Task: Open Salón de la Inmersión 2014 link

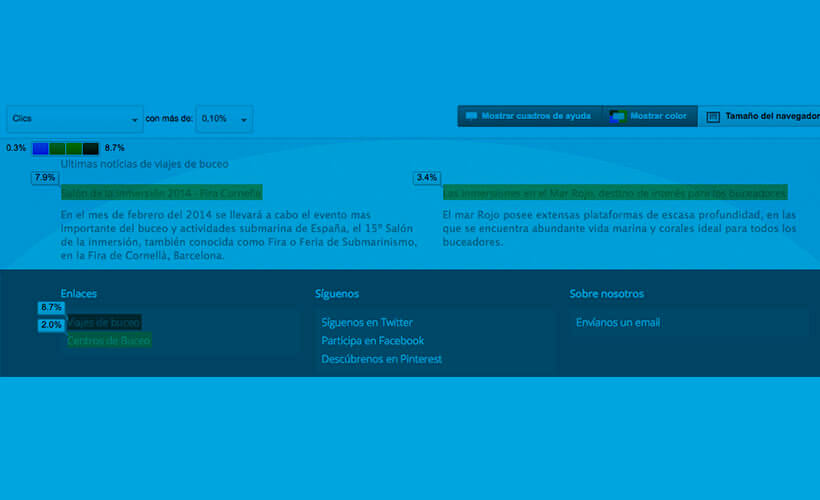Action: pos(162,193)
